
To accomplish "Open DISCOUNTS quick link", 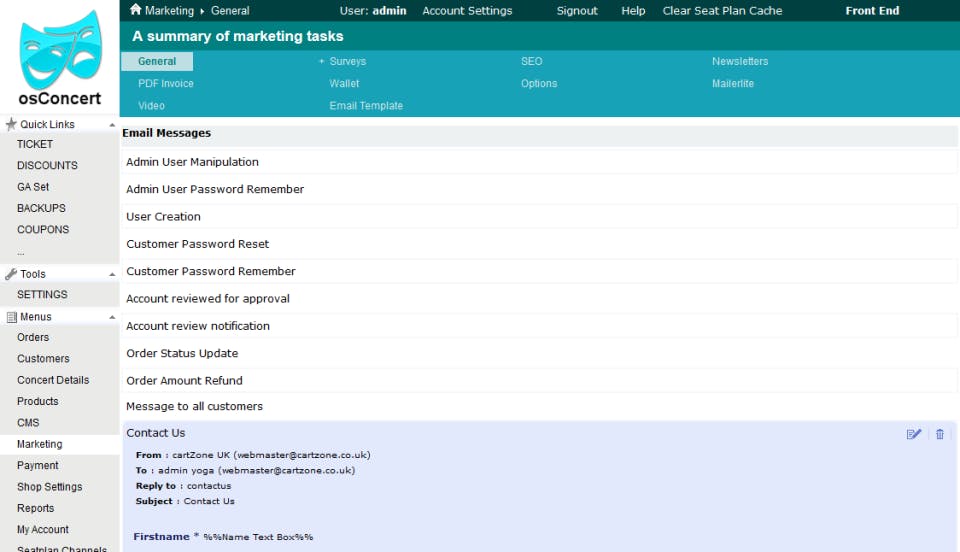I will click(47, 165).
